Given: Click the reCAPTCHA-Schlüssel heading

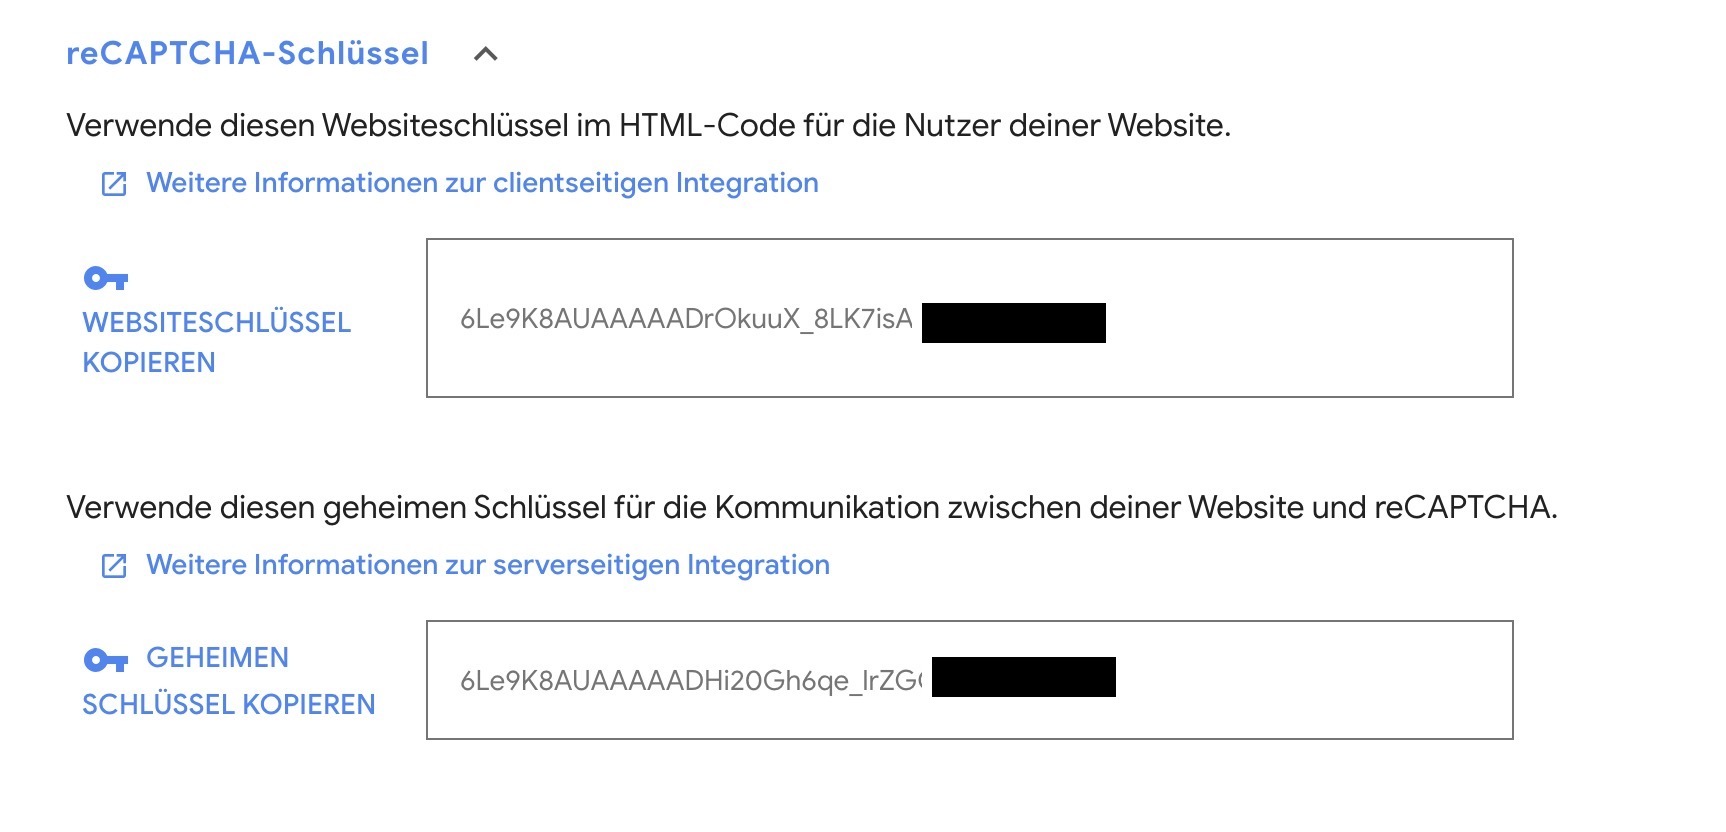Looking at the screenshot, I should 247,53.
